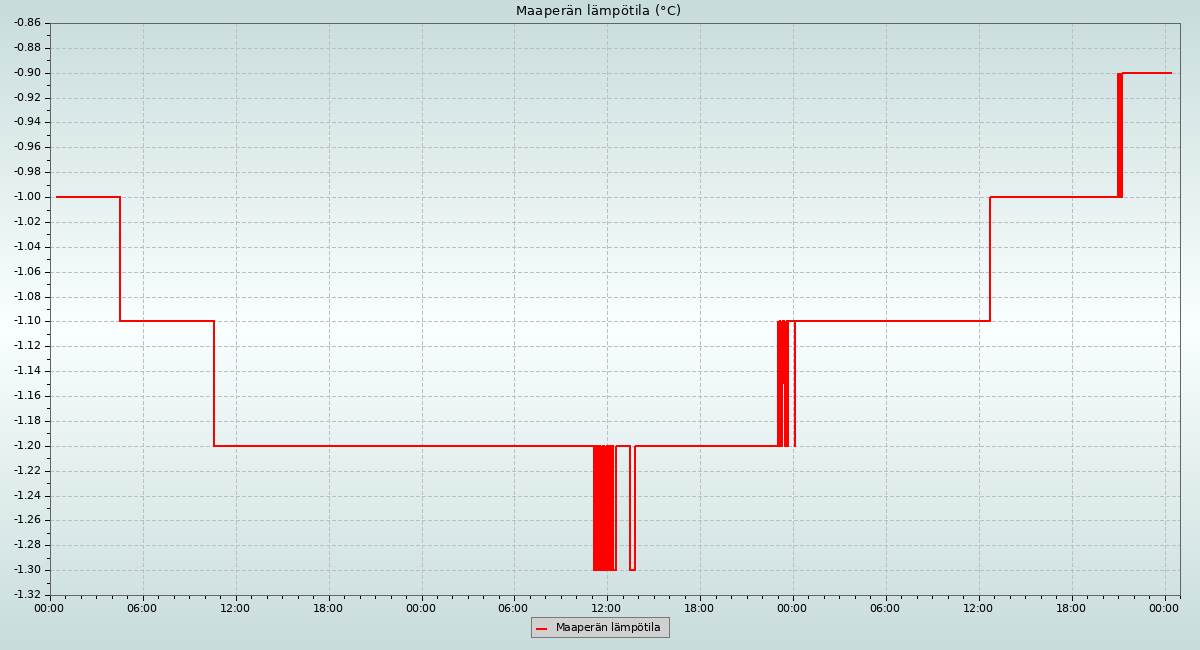This screenshot has width=1200, height=650.
Task: Click the -0.86 label at top of y-axis
Action: (27, 23)
